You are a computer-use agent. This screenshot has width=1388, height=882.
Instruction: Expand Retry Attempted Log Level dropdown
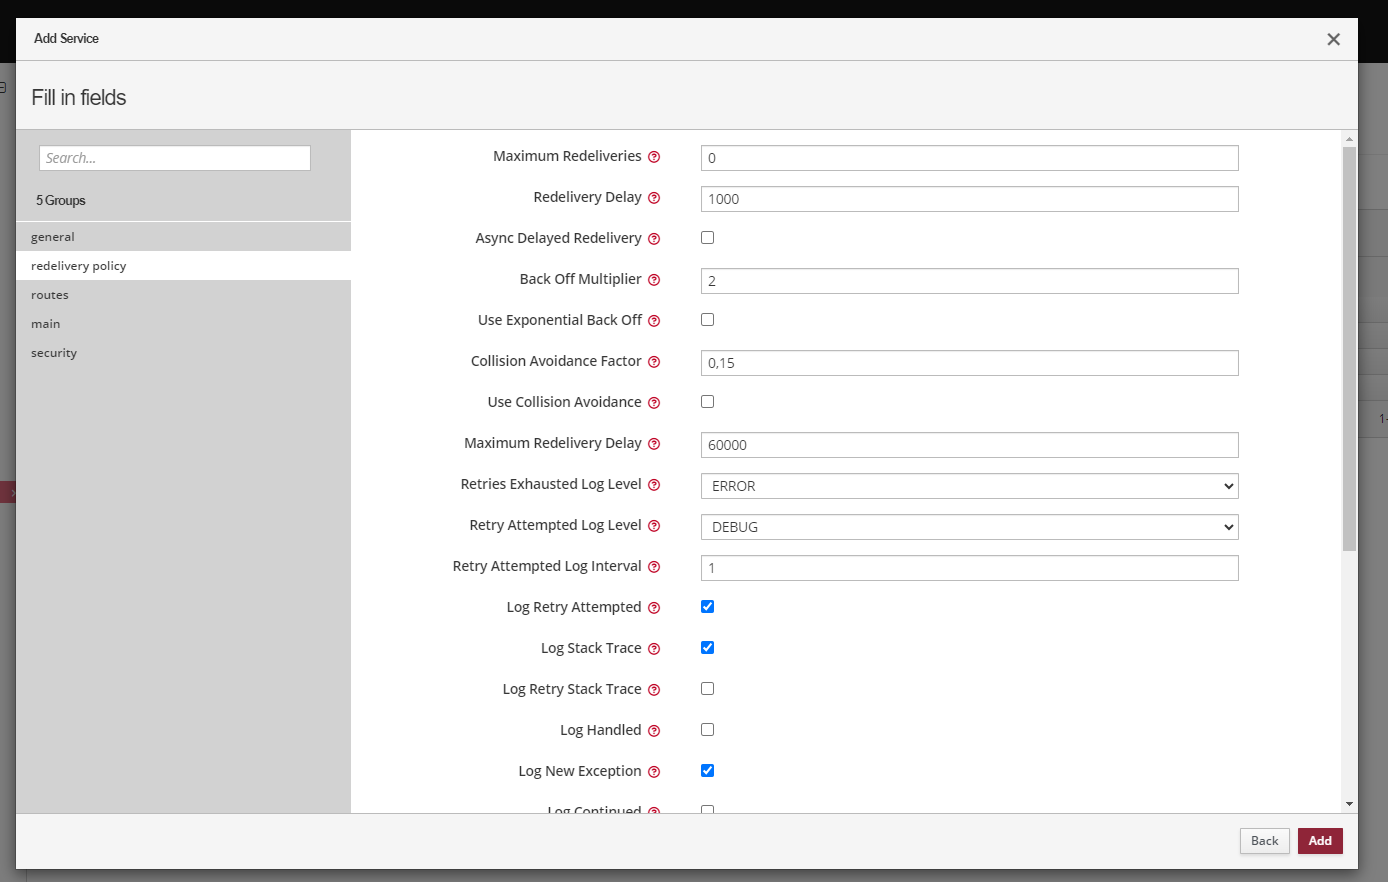969,527
